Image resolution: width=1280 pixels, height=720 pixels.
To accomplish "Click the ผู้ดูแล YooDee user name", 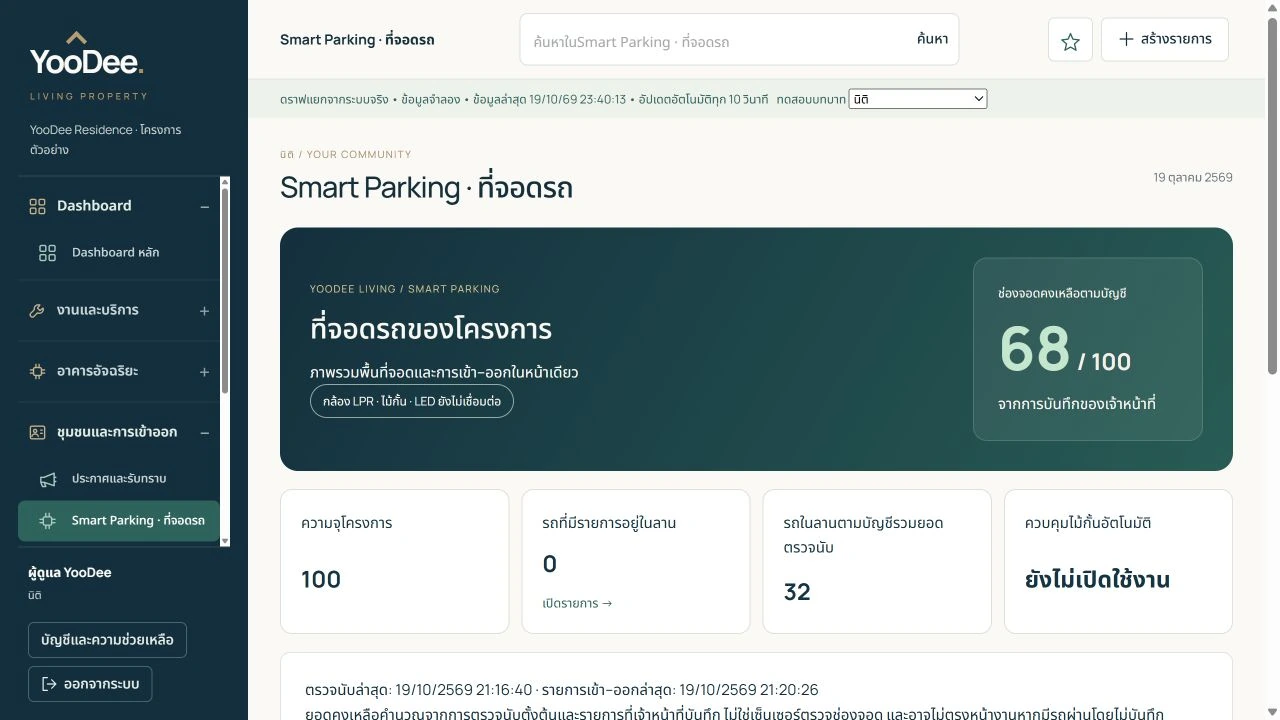I will coord(70,573).
